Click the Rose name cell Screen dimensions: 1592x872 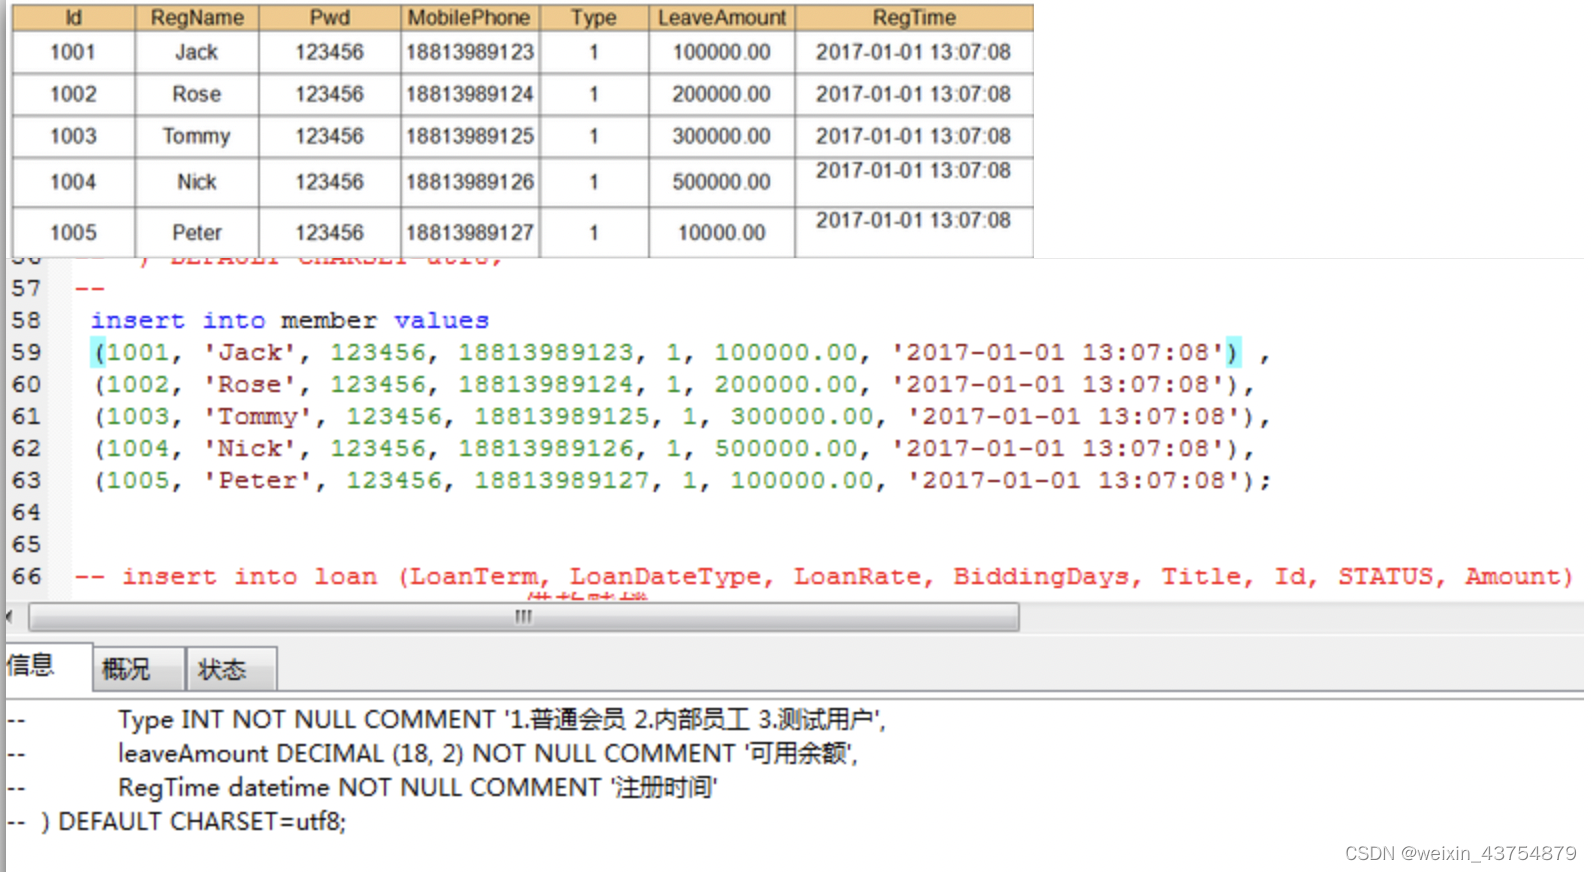tap(197, 94)
